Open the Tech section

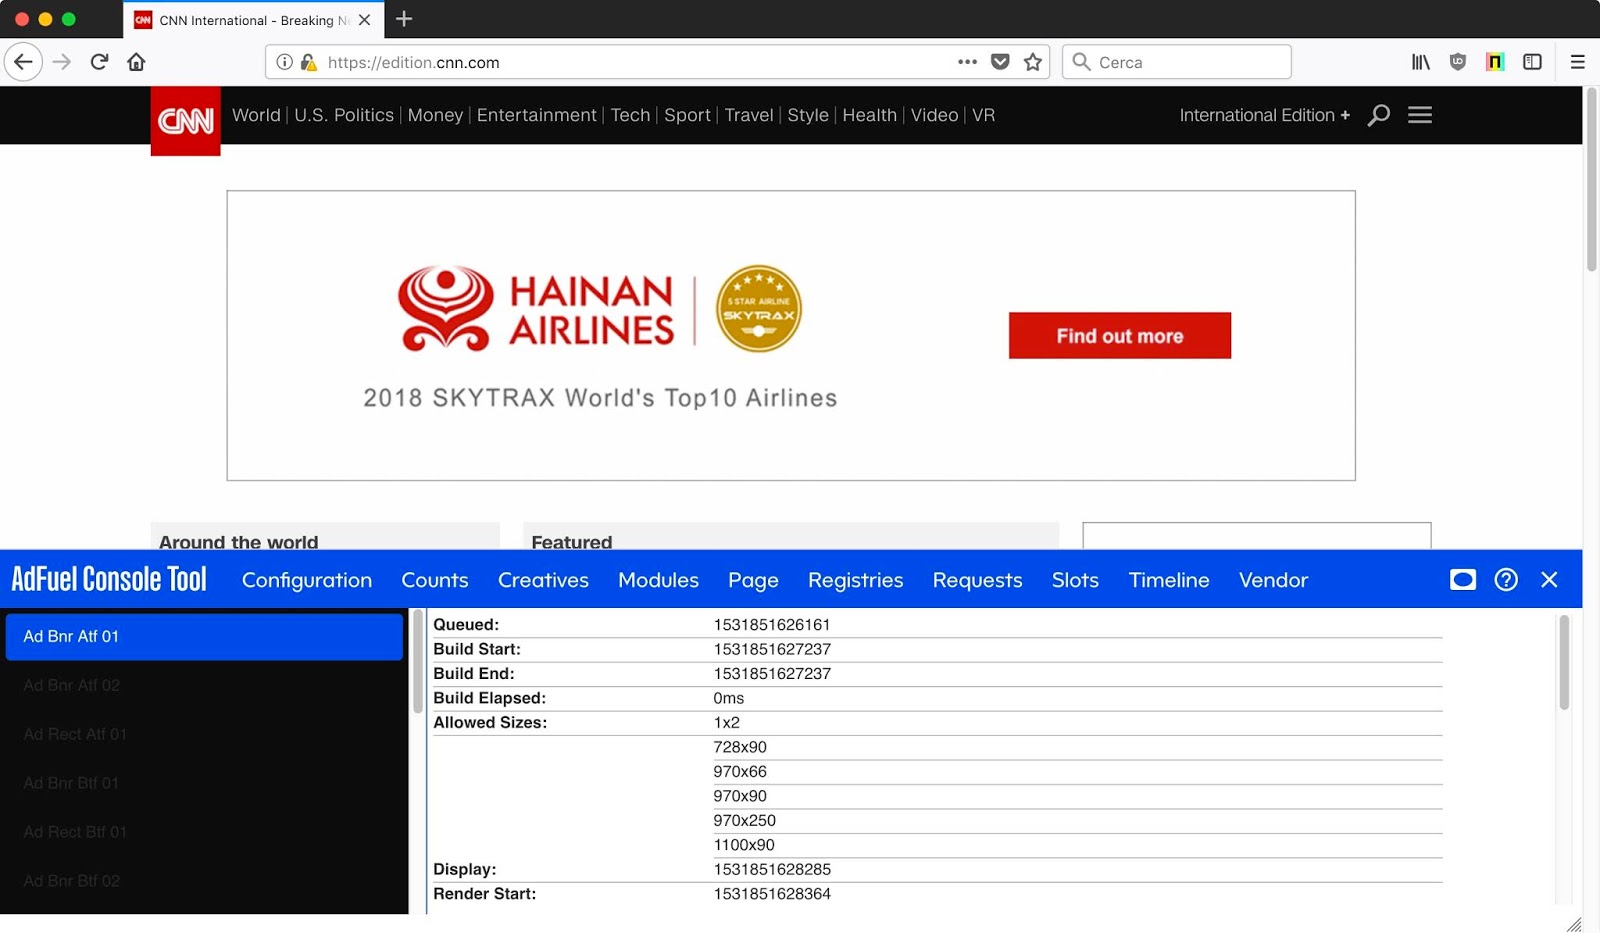pos(630,115)
